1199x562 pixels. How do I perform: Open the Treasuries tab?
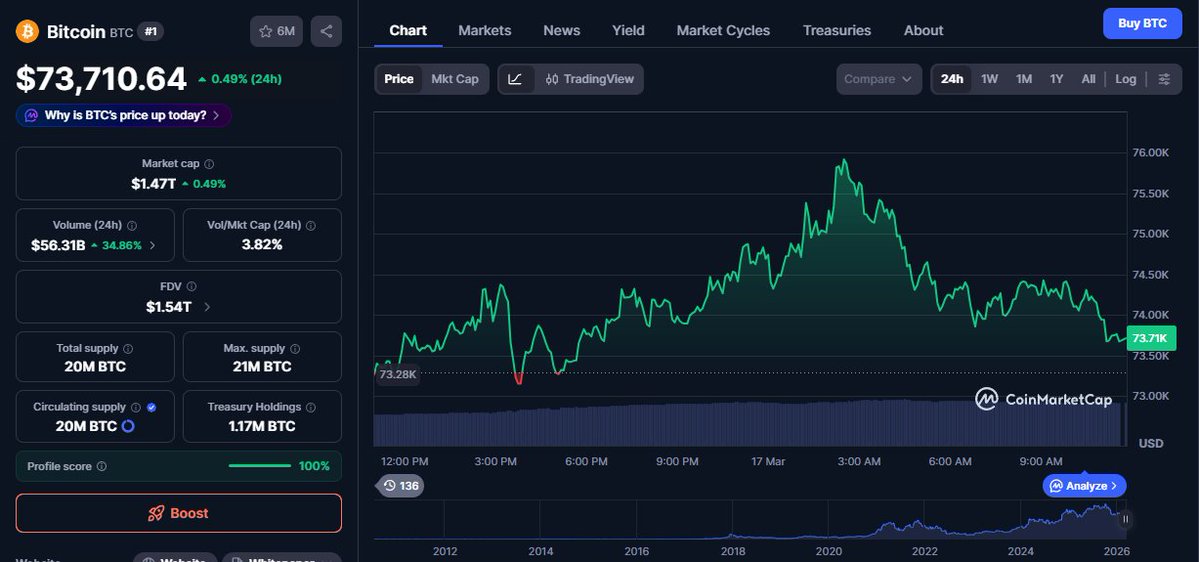(837, 31)
